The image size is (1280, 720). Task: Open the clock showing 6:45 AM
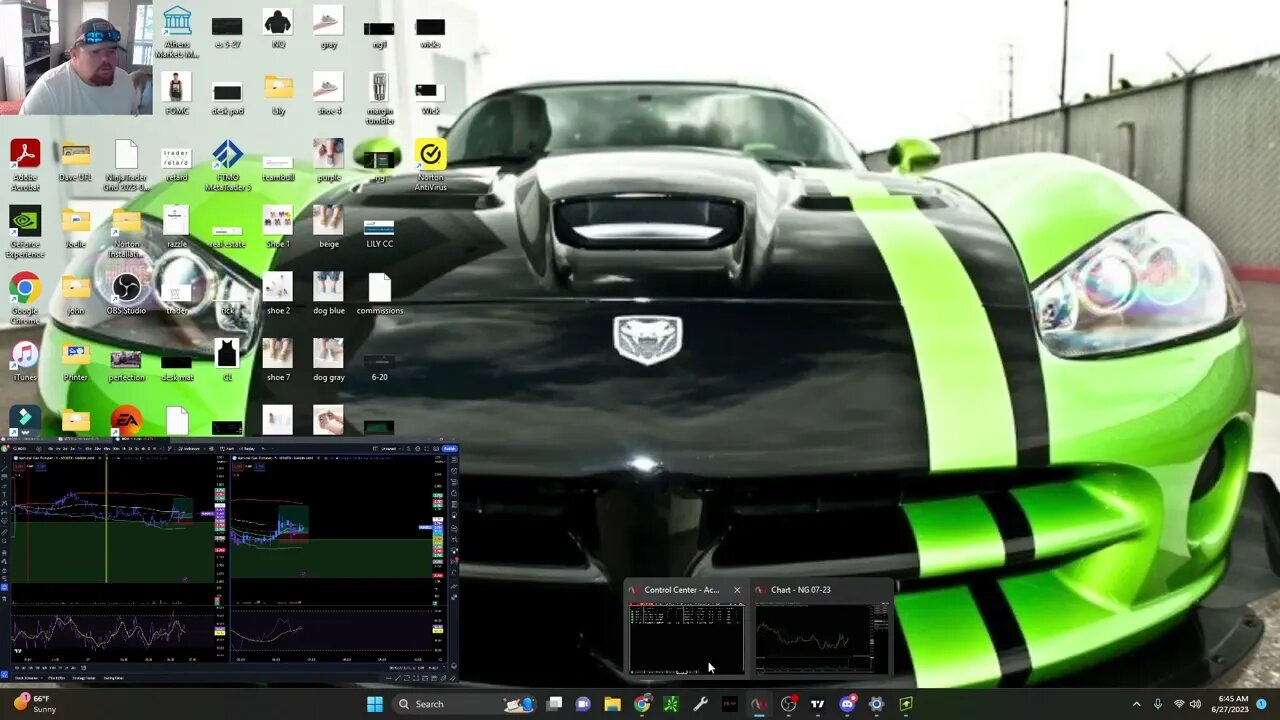point(1232,704)
